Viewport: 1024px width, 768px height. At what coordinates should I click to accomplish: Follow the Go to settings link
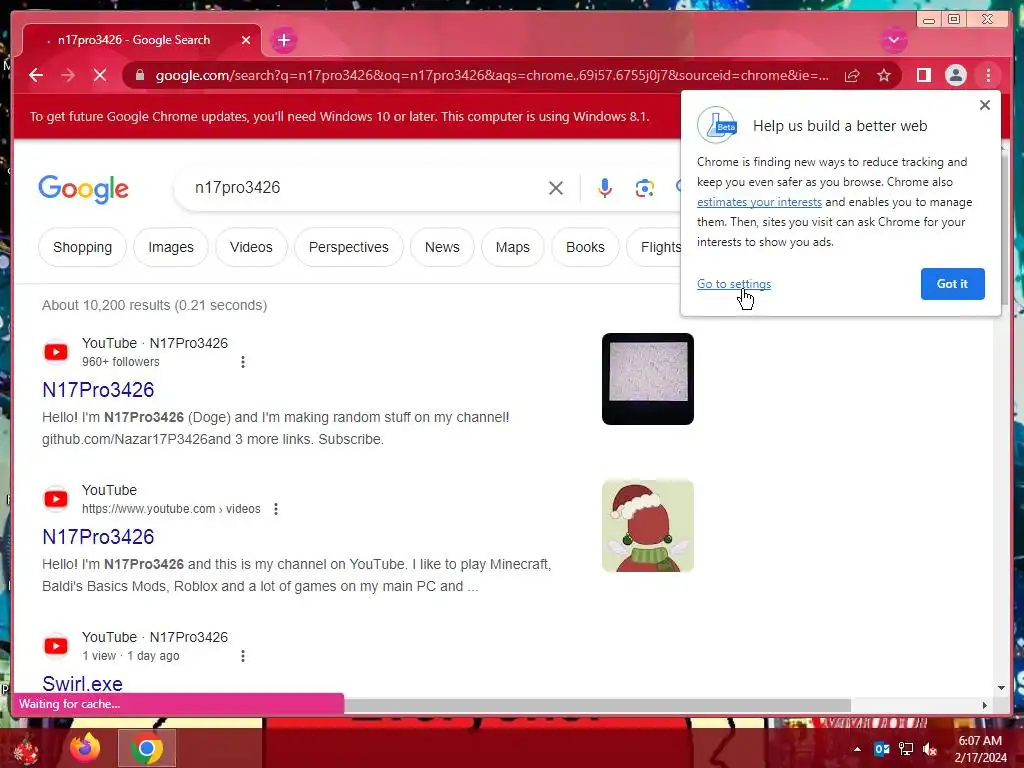(733, 284)
